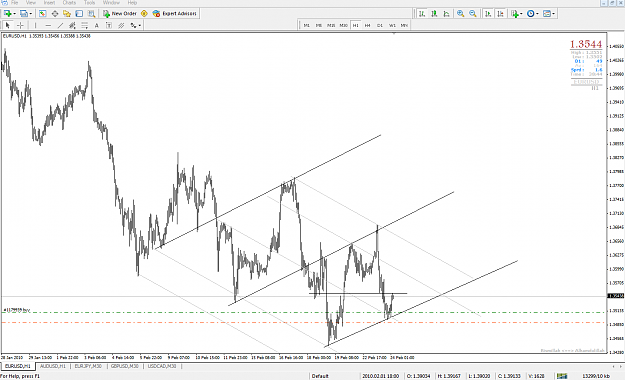
Task: Click the New Order button
Action: point(120,14)
